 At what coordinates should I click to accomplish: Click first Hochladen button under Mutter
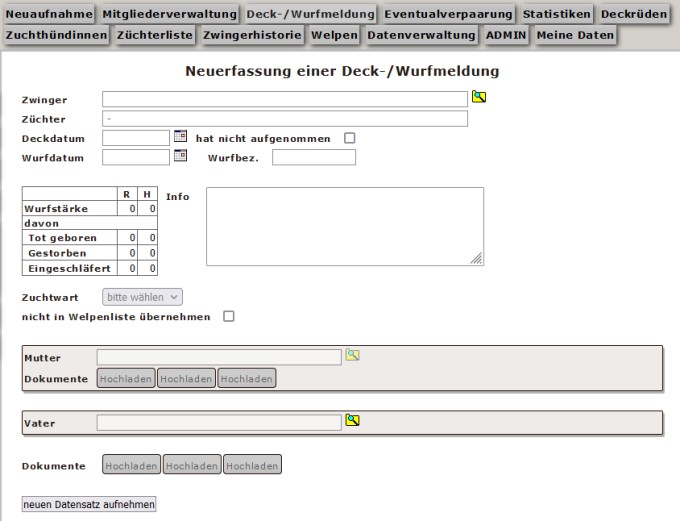pyautogui.click(x=126, y=378)
